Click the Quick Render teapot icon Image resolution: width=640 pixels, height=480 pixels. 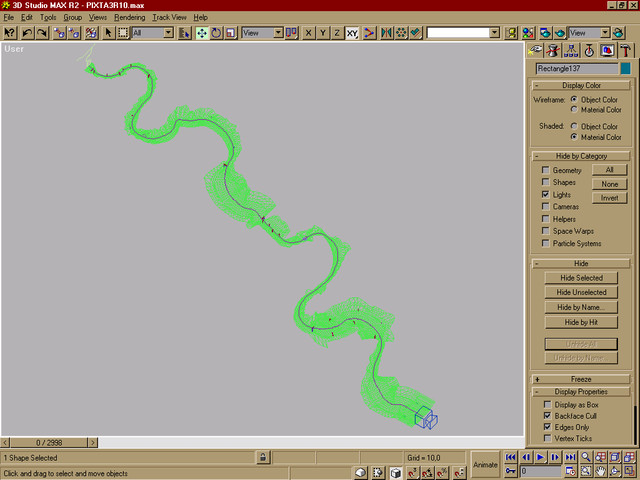click(x=560, y=33)
